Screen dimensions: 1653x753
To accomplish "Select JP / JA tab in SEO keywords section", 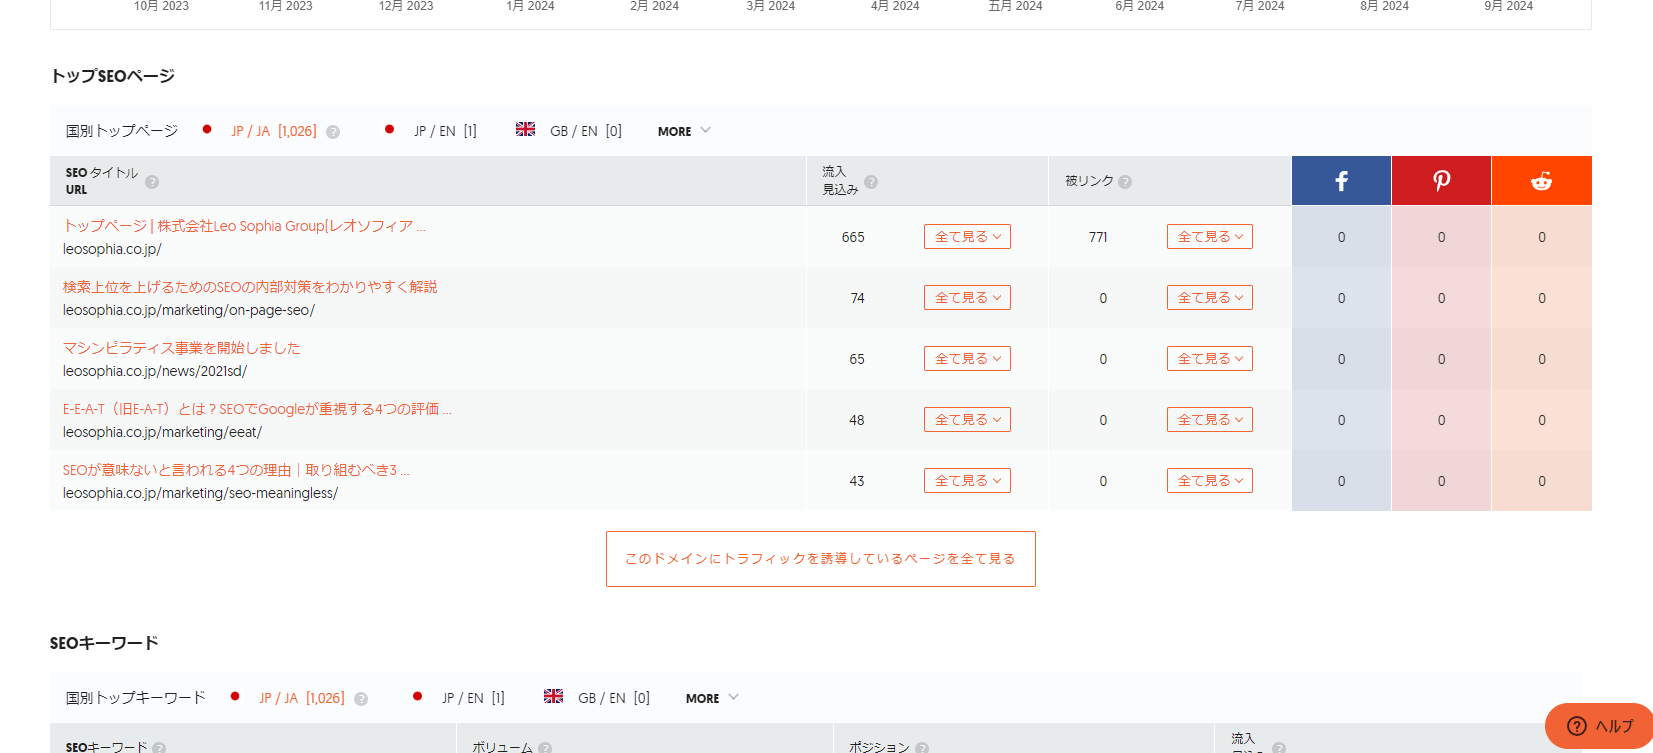I will pos(302,698).
